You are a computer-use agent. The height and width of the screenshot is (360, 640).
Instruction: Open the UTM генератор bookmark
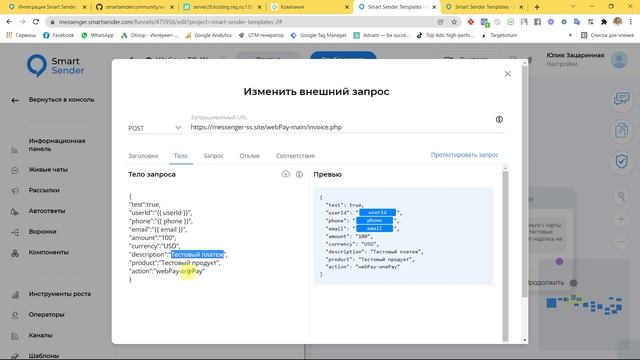pyautogui.click(x=261, y=36)
